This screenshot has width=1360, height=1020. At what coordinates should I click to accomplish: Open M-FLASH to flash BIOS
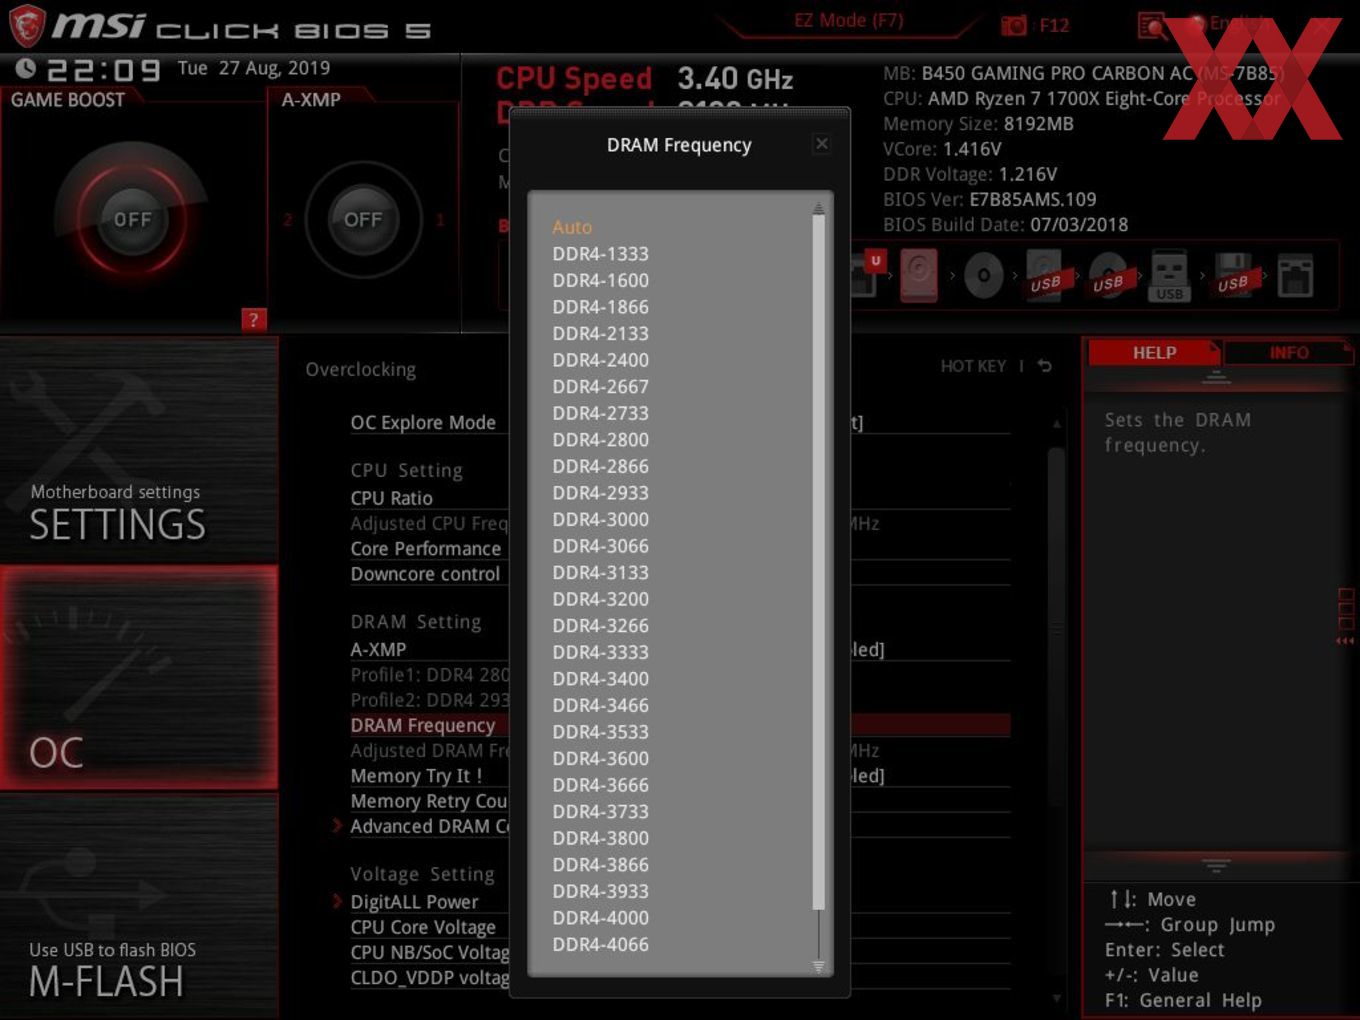pyautogui.click(x=140, y=906)
